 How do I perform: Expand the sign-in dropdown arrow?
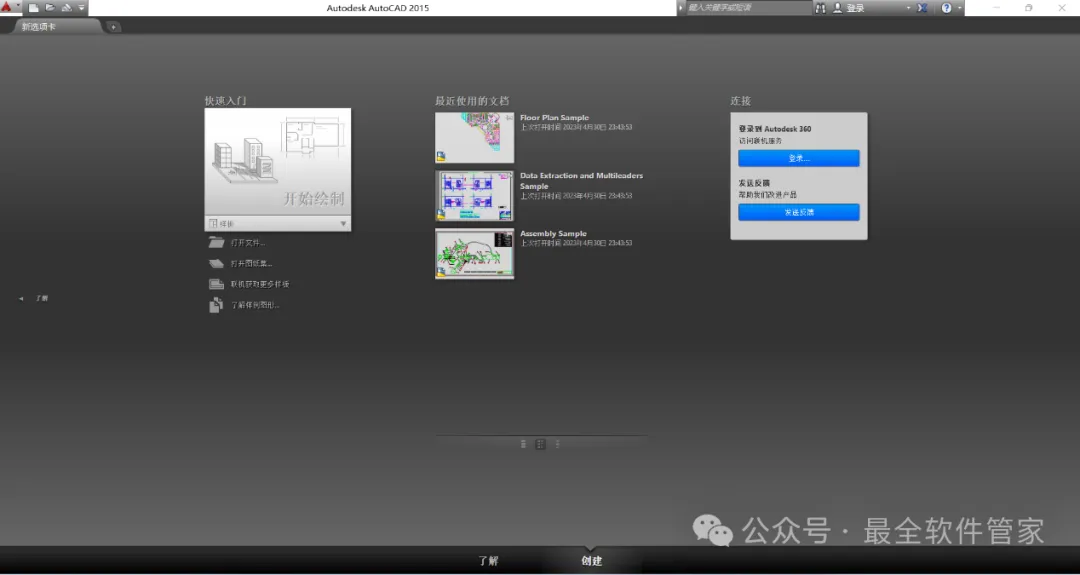click(x=908, y=8)
